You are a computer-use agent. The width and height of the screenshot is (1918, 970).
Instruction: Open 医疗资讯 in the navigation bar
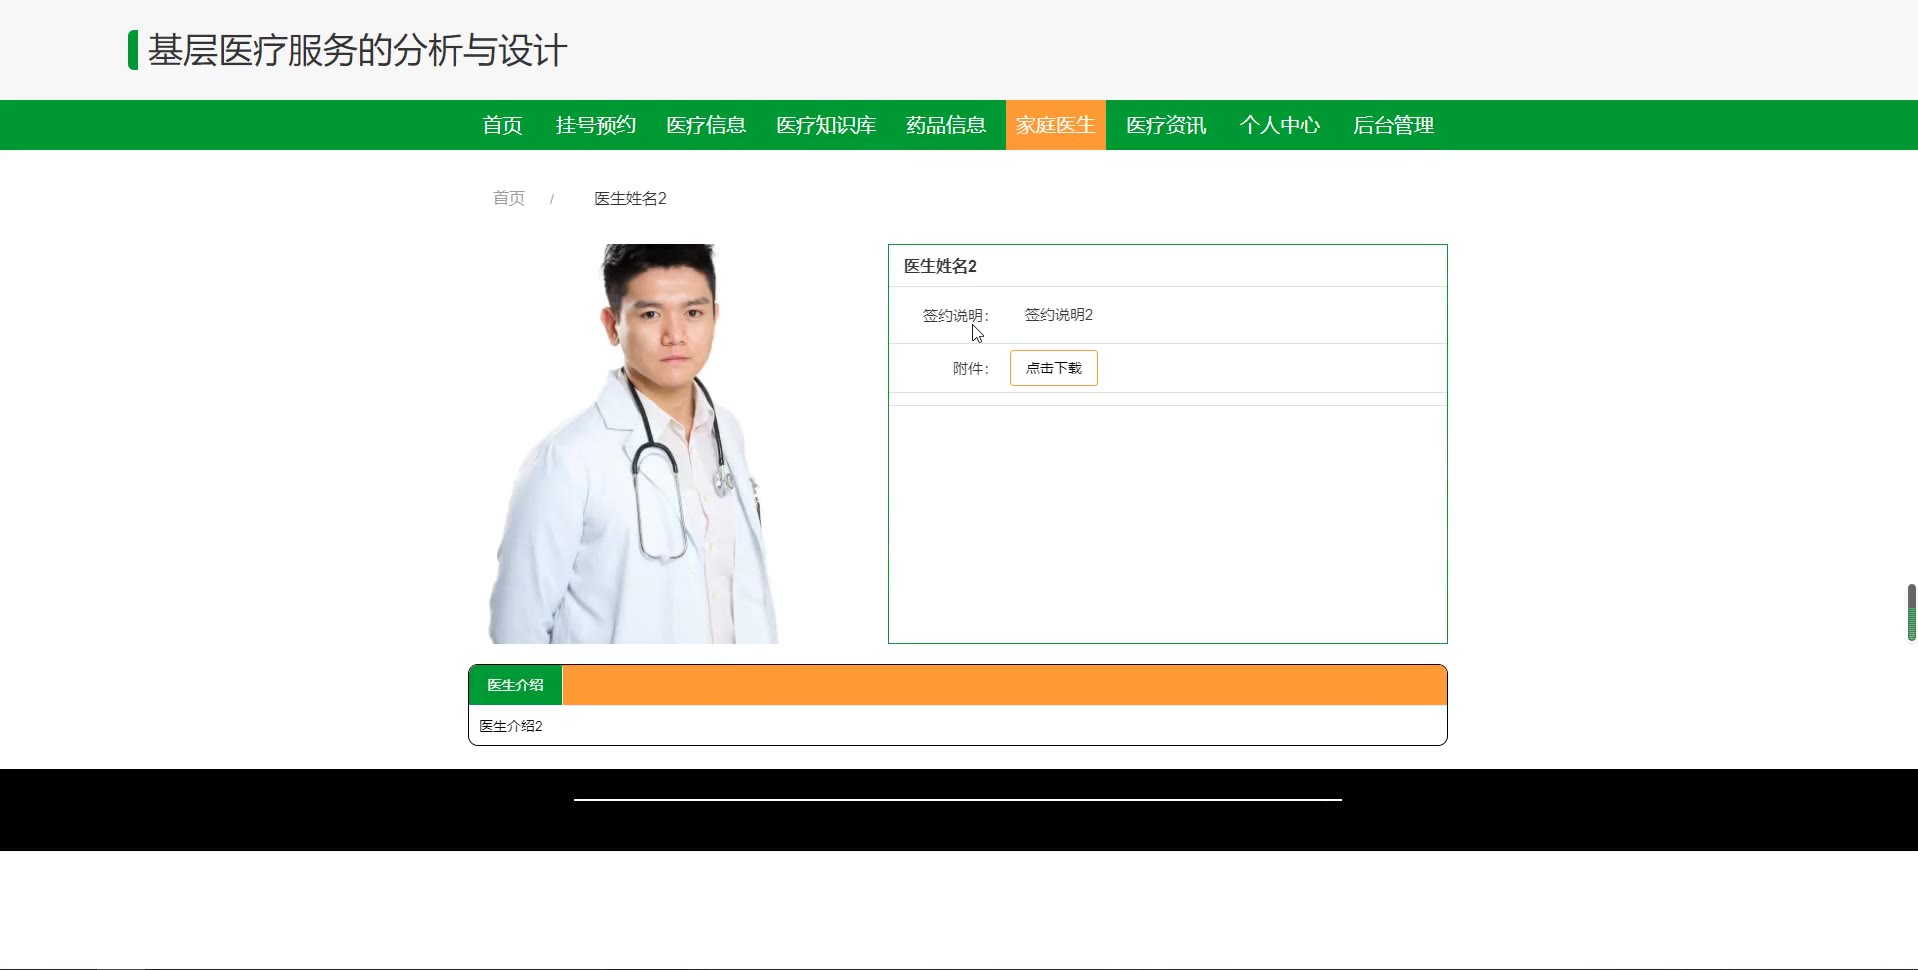pos(1166,125)
